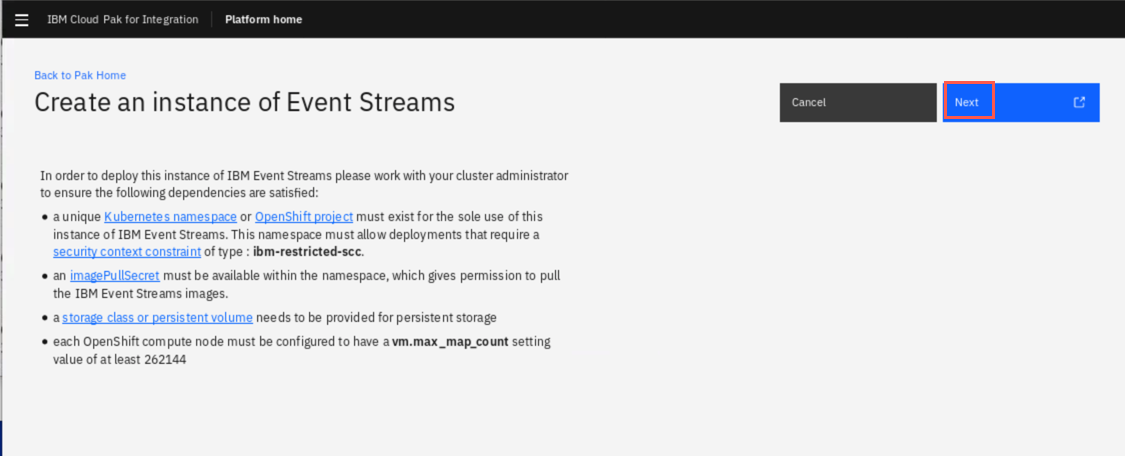Click Next to continue instance creation

(x=1021, y=103)
